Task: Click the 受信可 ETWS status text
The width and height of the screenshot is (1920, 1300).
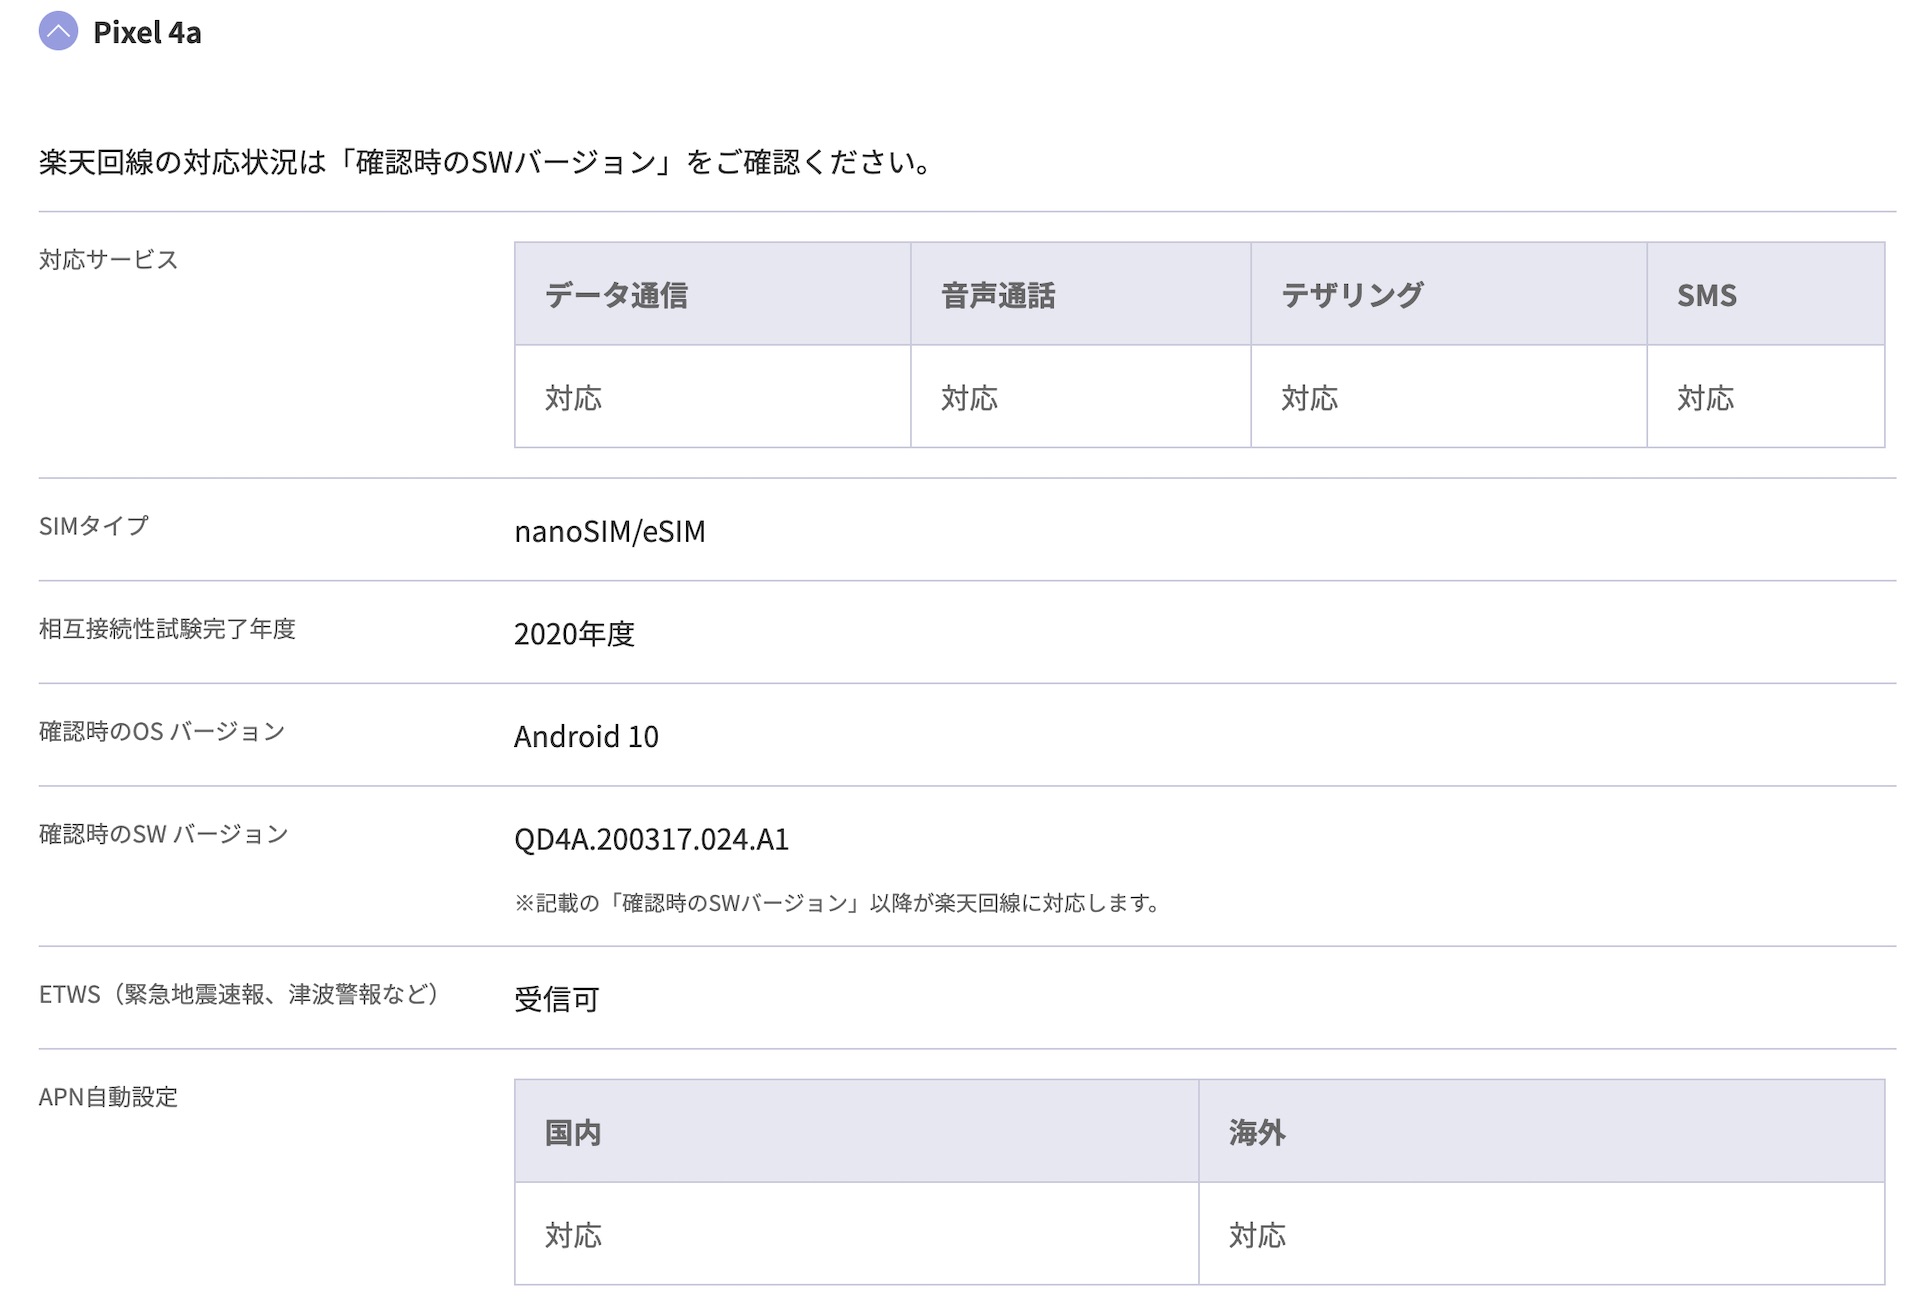Action: pos(556,999)
